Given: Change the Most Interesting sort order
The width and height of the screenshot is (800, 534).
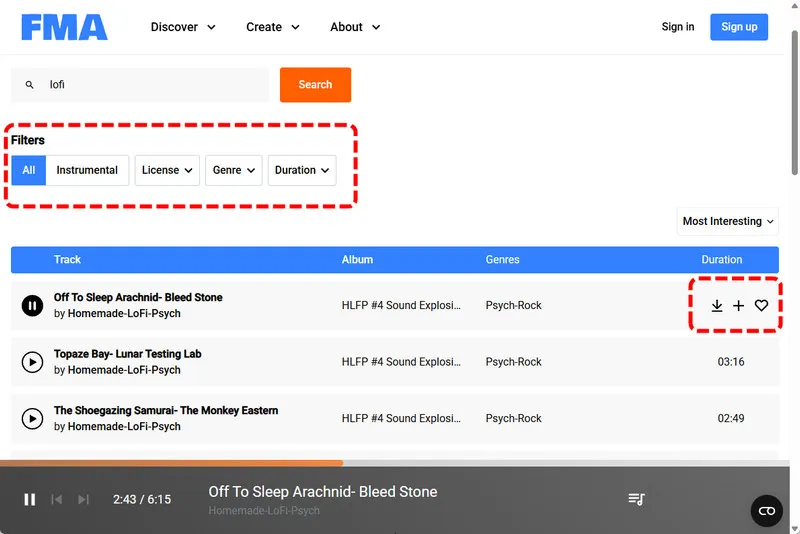Looking at the screenshot, I should coord(728,221).
